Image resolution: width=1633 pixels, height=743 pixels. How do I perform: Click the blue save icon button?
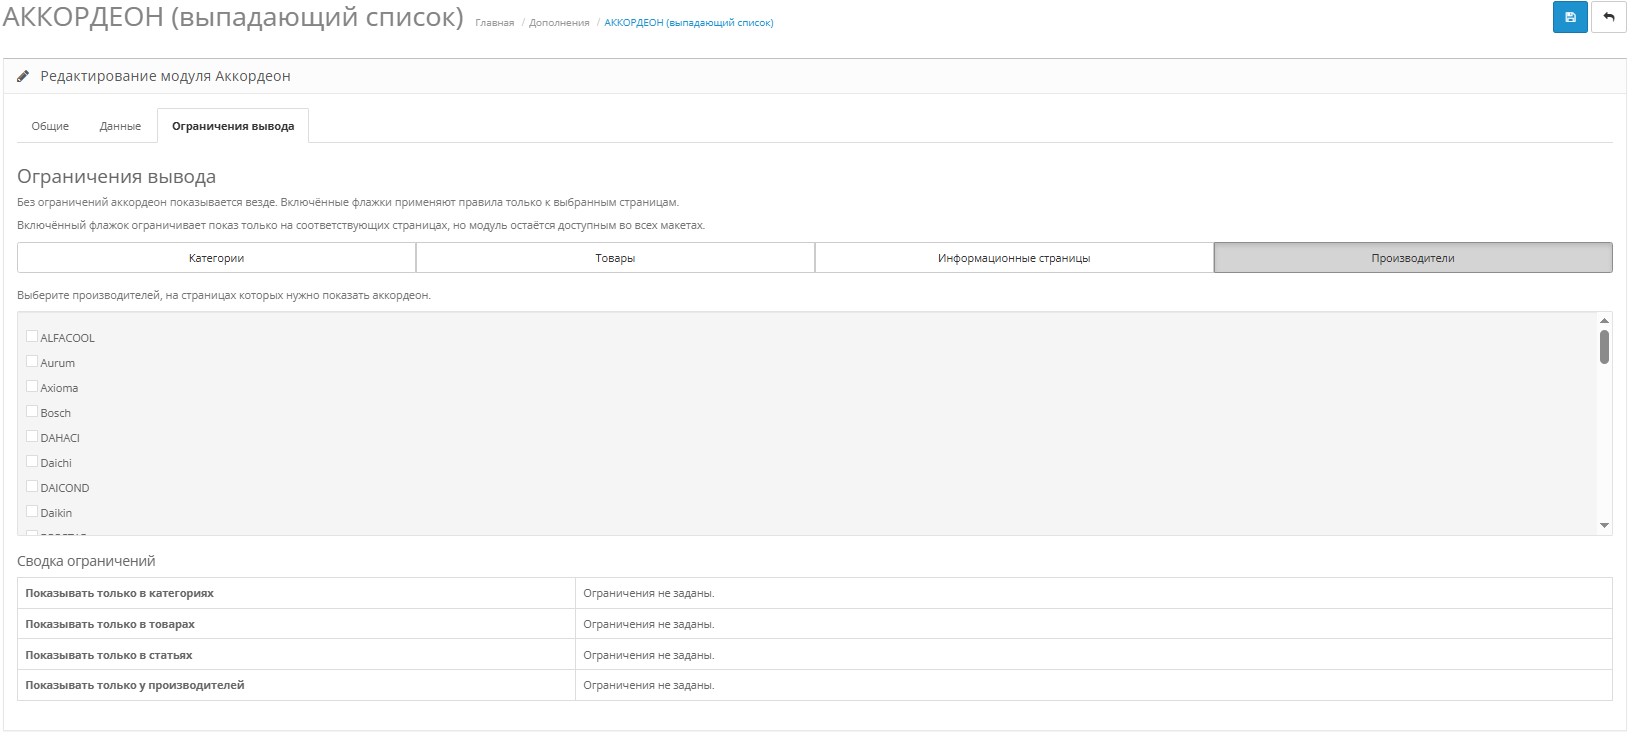coord(1570,17)
